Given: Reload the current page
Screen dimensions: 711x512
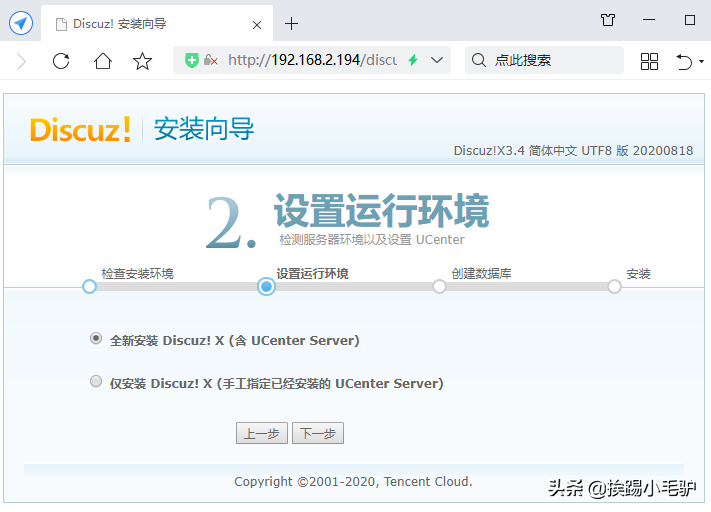Looking at the screenshot, I should [61, 61].
